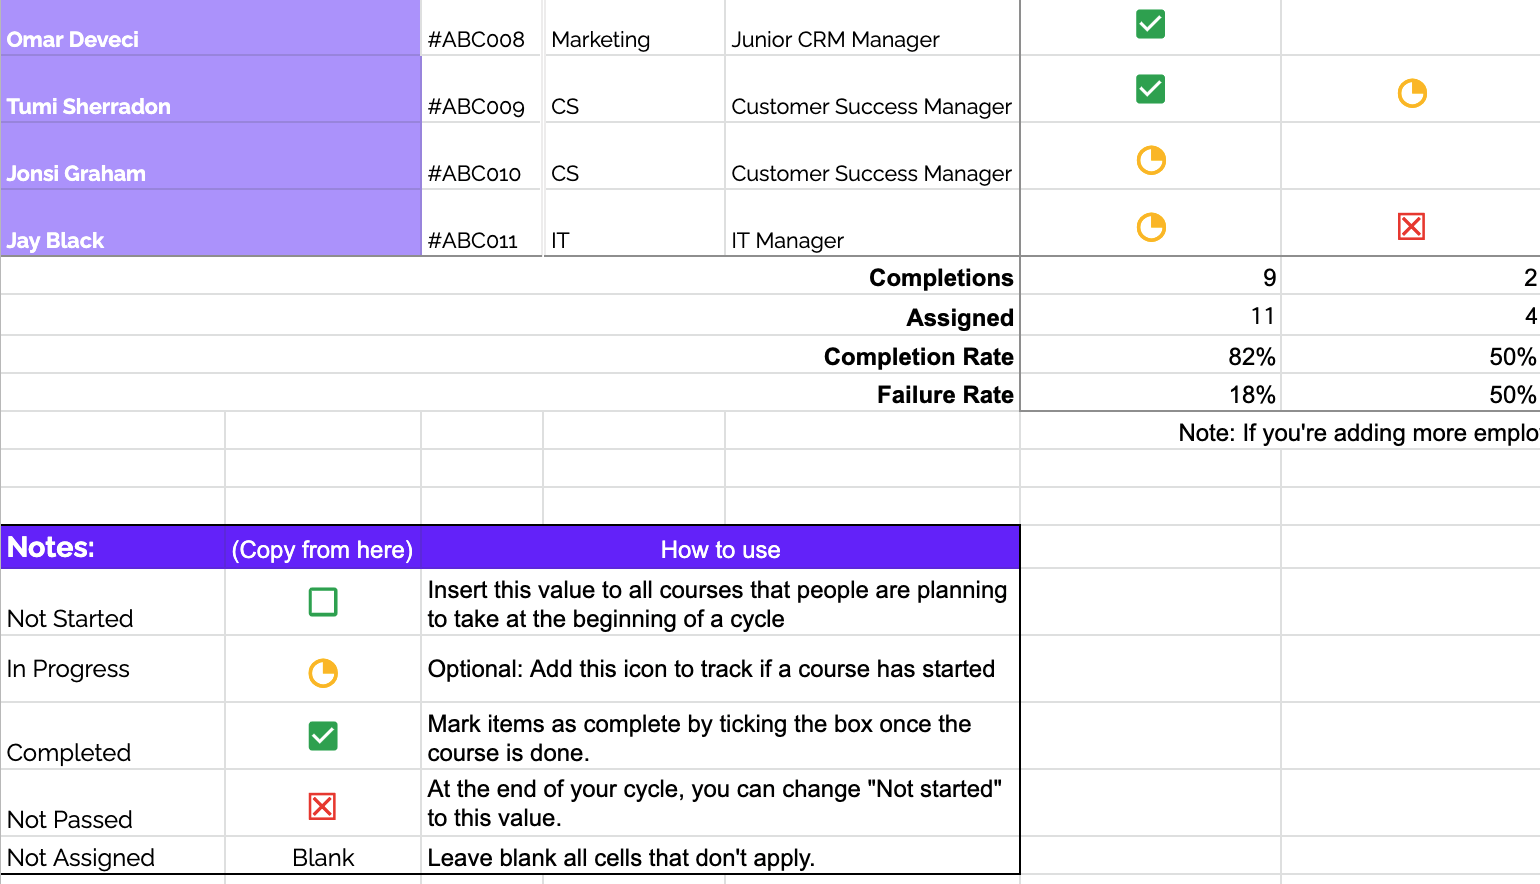Click the purple Notes: header cell
Image resolution: width=1540 pixels, height=884 pixels.
pos(112,548)
